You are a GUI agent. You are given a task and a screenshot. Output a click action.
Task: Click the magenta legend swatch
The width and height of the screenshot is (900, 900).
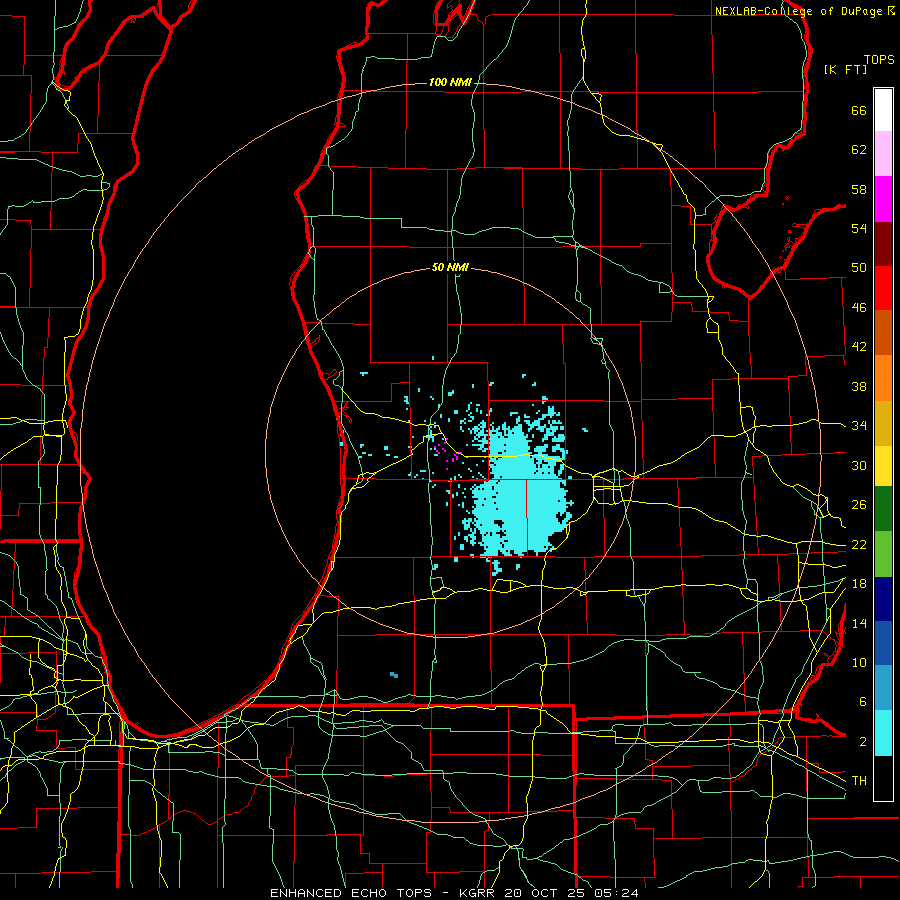pos(883,199)
